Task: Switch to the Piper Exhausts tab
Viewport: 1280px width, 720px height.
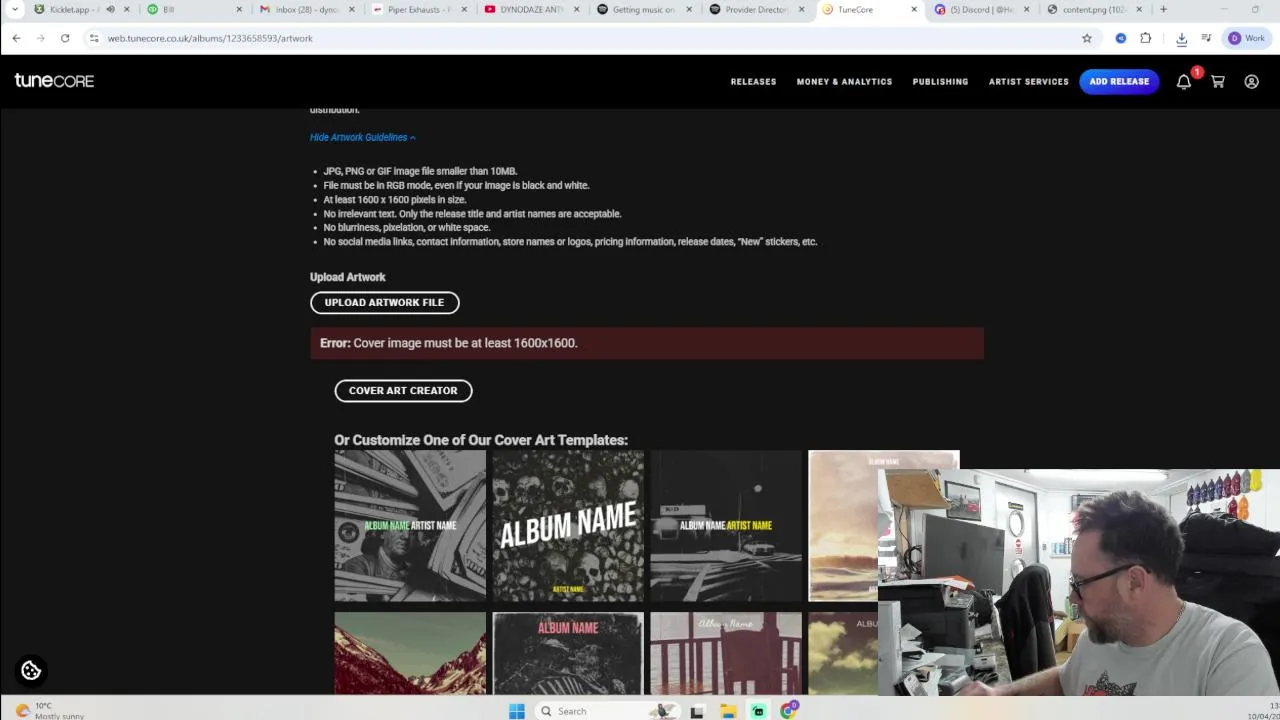Action: (x=418, y=10)
